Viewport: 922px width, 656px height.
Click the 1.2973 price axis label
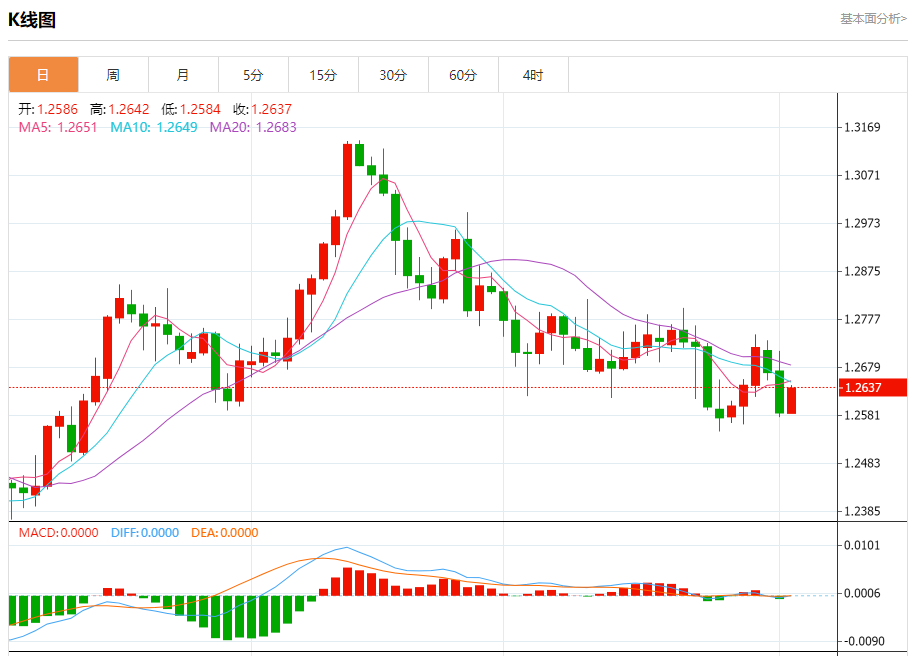coord(862,223)
